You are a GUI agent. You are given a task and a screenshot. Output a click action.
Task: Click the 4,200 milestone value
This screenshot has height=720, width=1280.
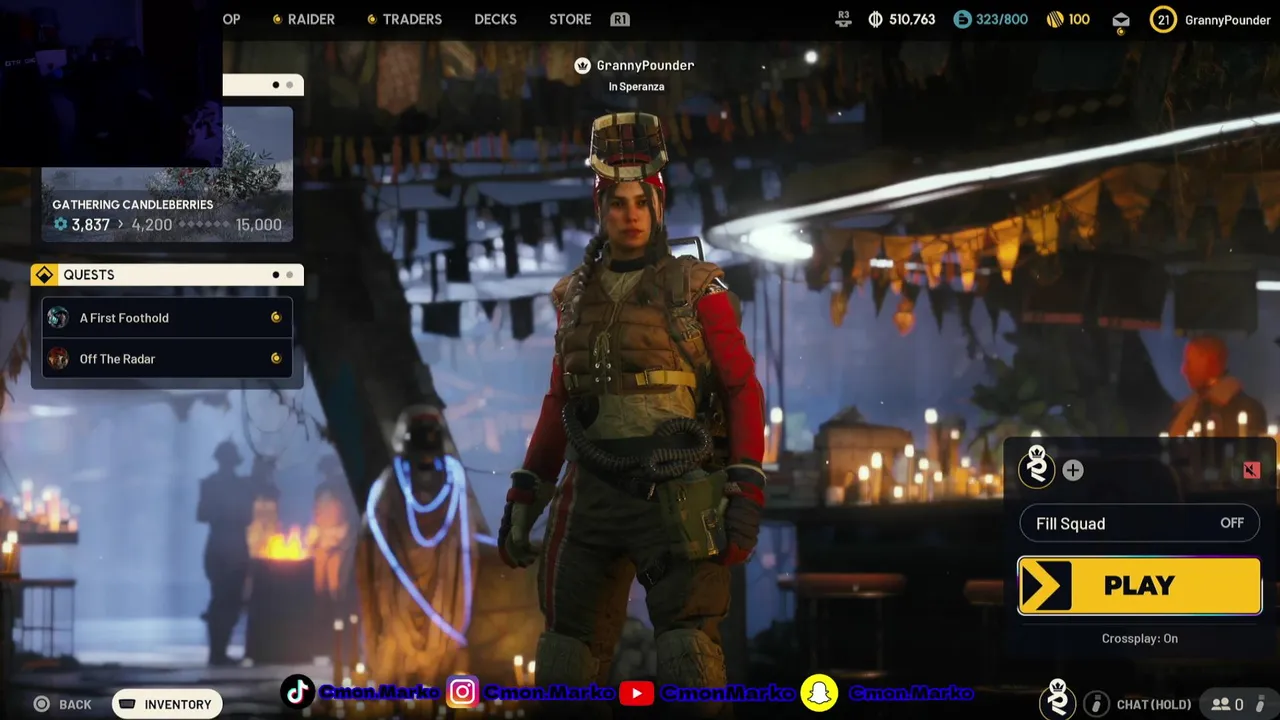click(152, 225)
